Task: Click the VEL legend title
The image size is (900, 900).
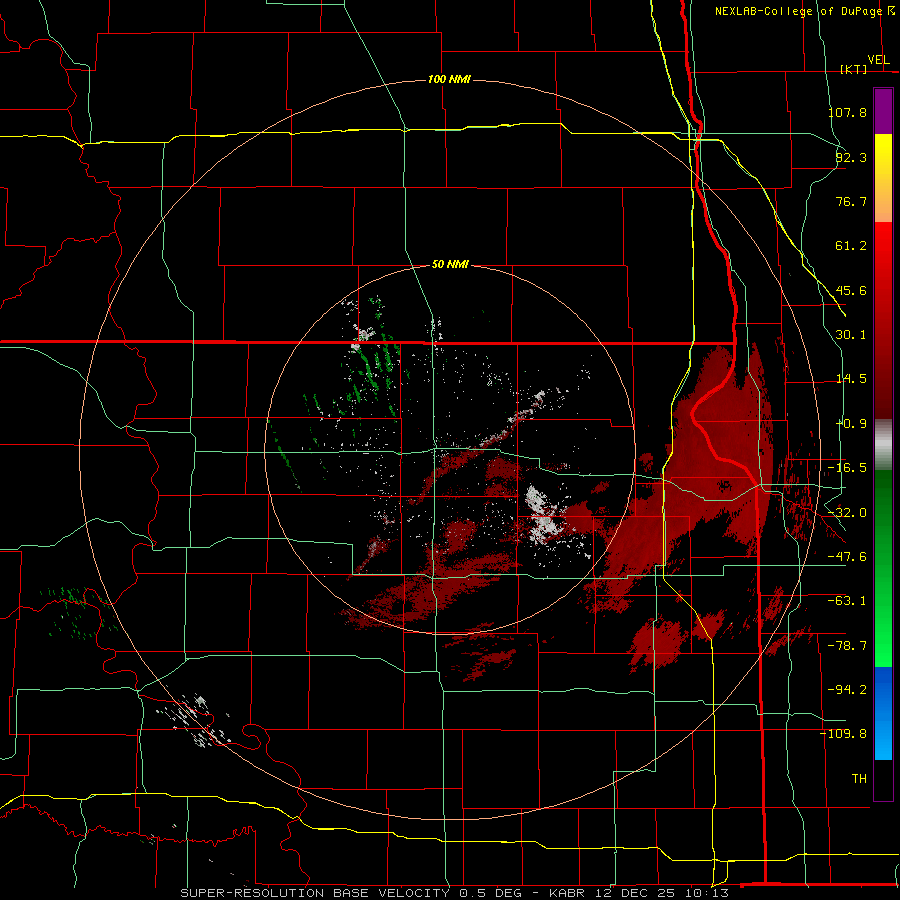Action: click(x=878, y=60)
